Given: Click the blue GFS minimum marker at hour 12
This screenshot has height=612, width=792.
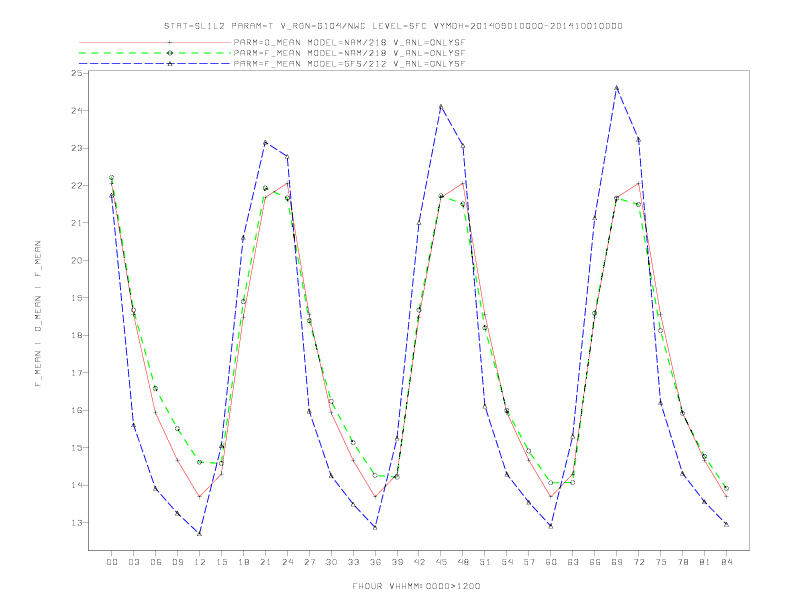Looking at the screenshot, I should coord(200,534).
